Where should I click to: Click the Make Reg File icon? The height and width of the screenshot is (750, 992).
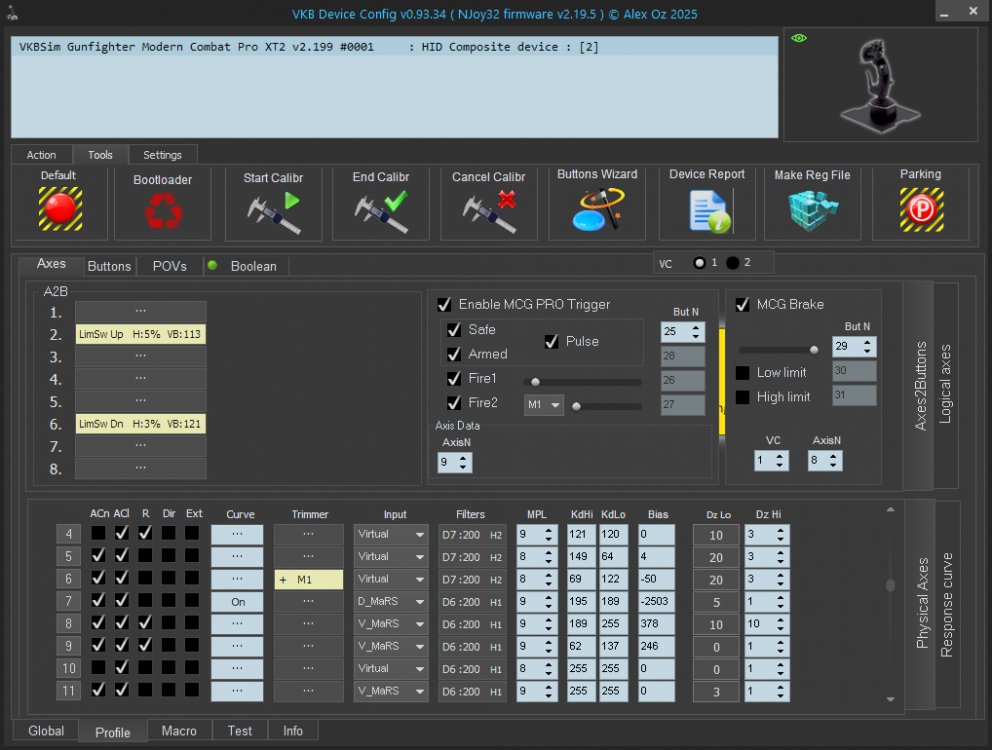(812, 211)
